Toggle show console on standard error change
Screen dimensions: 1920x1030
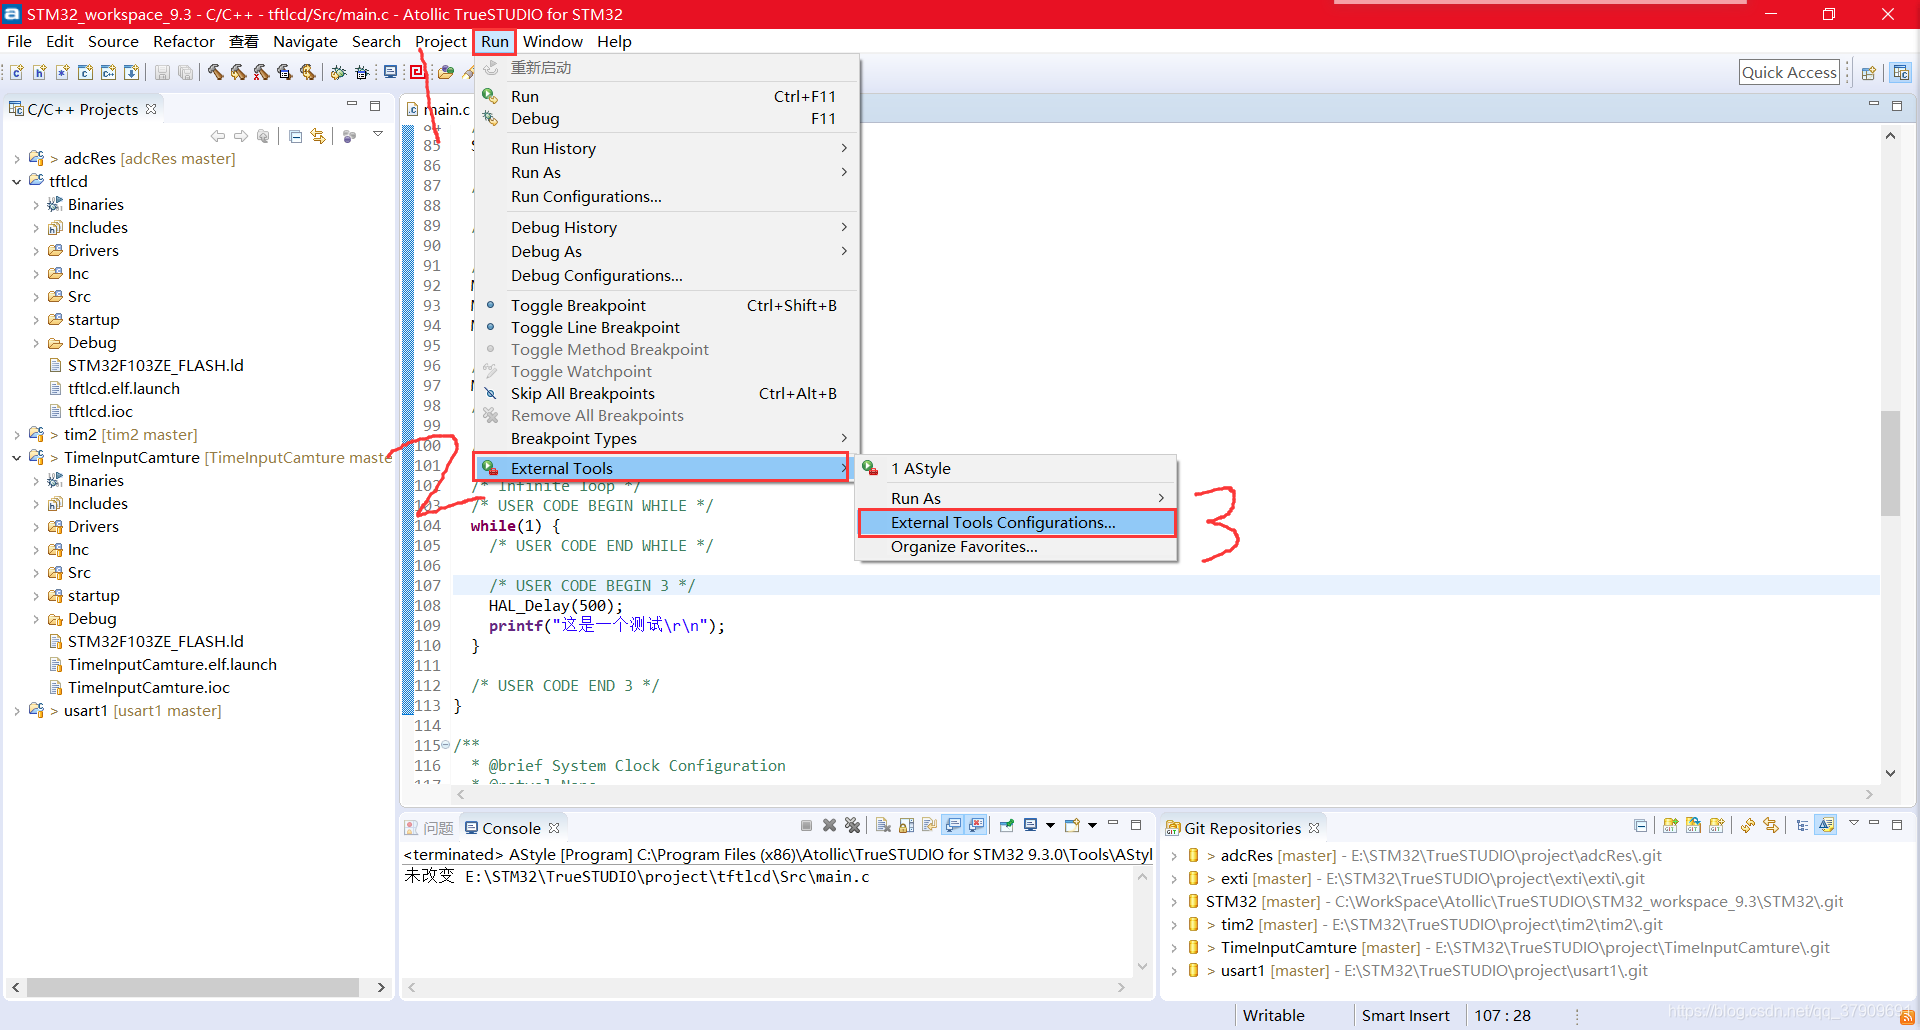[976, 825]
